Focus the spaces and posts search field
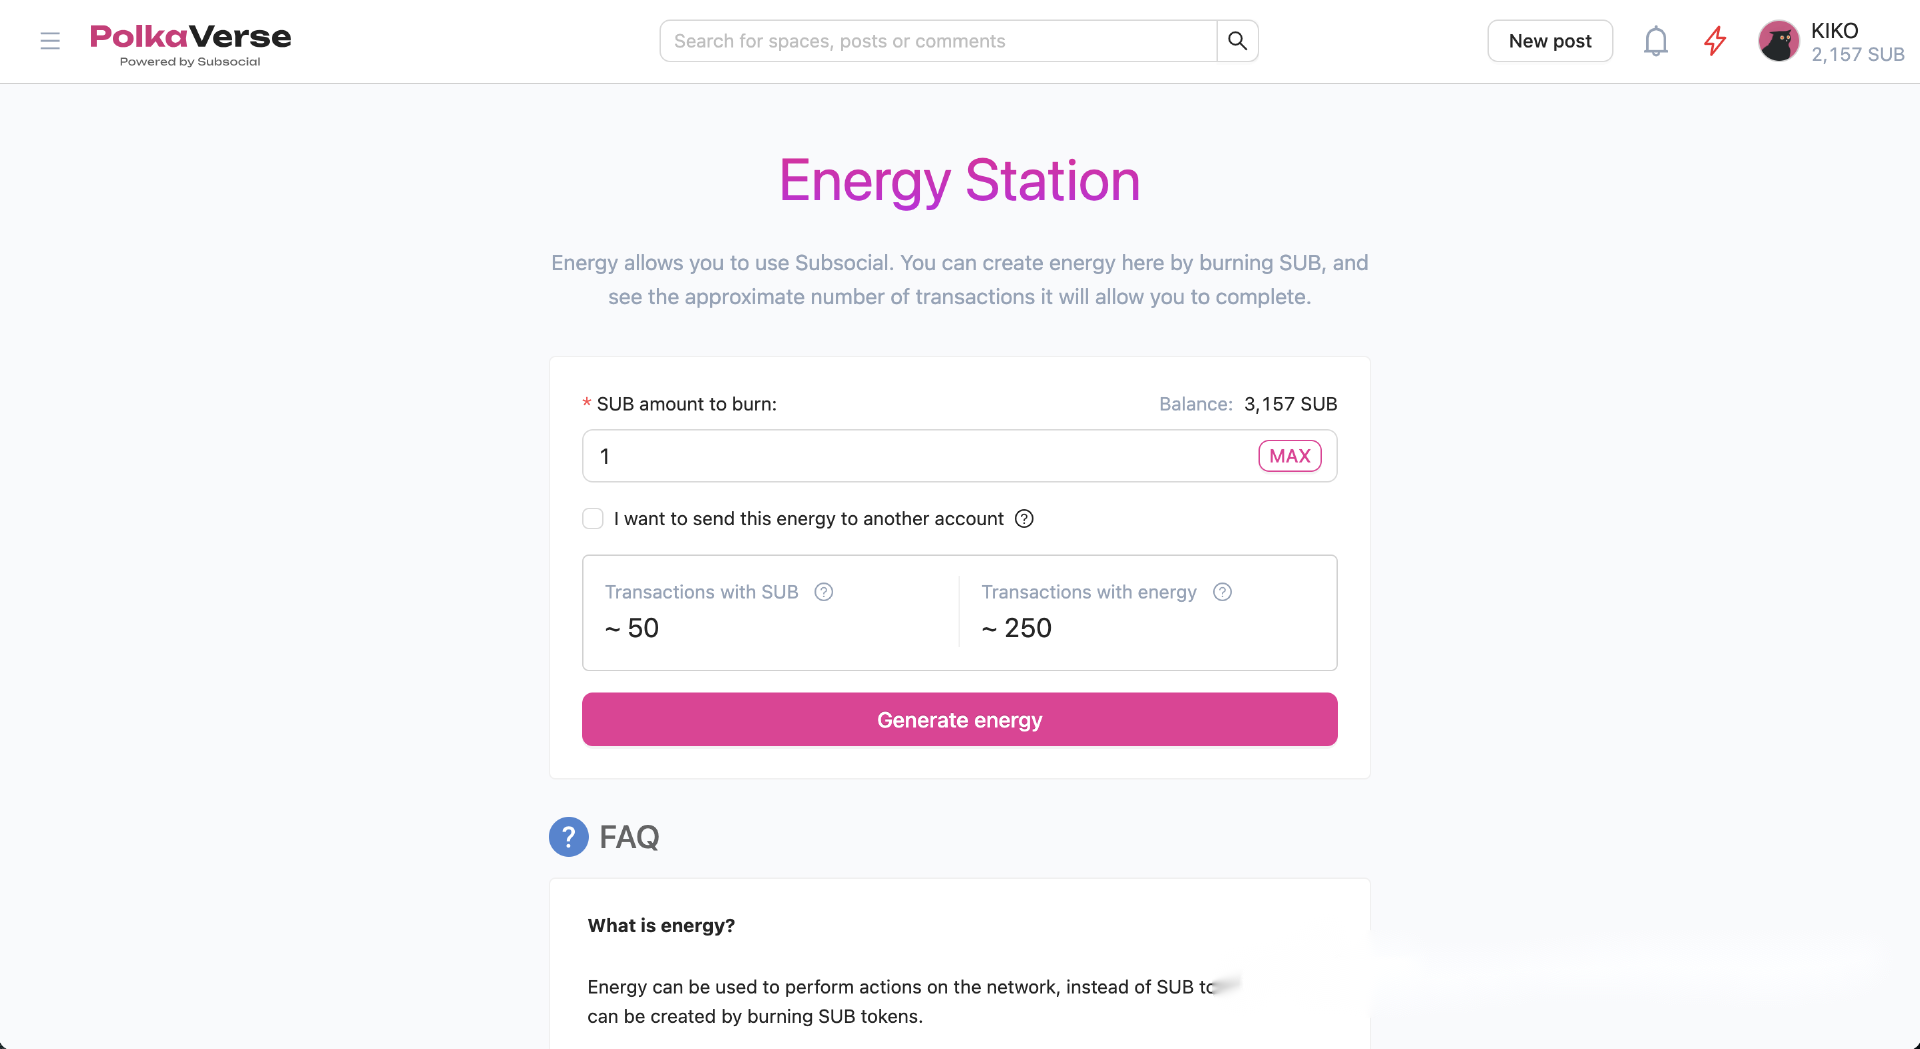Image resolution: width=1920 pixels, height=1049 pixels. (x=938, y=41)
